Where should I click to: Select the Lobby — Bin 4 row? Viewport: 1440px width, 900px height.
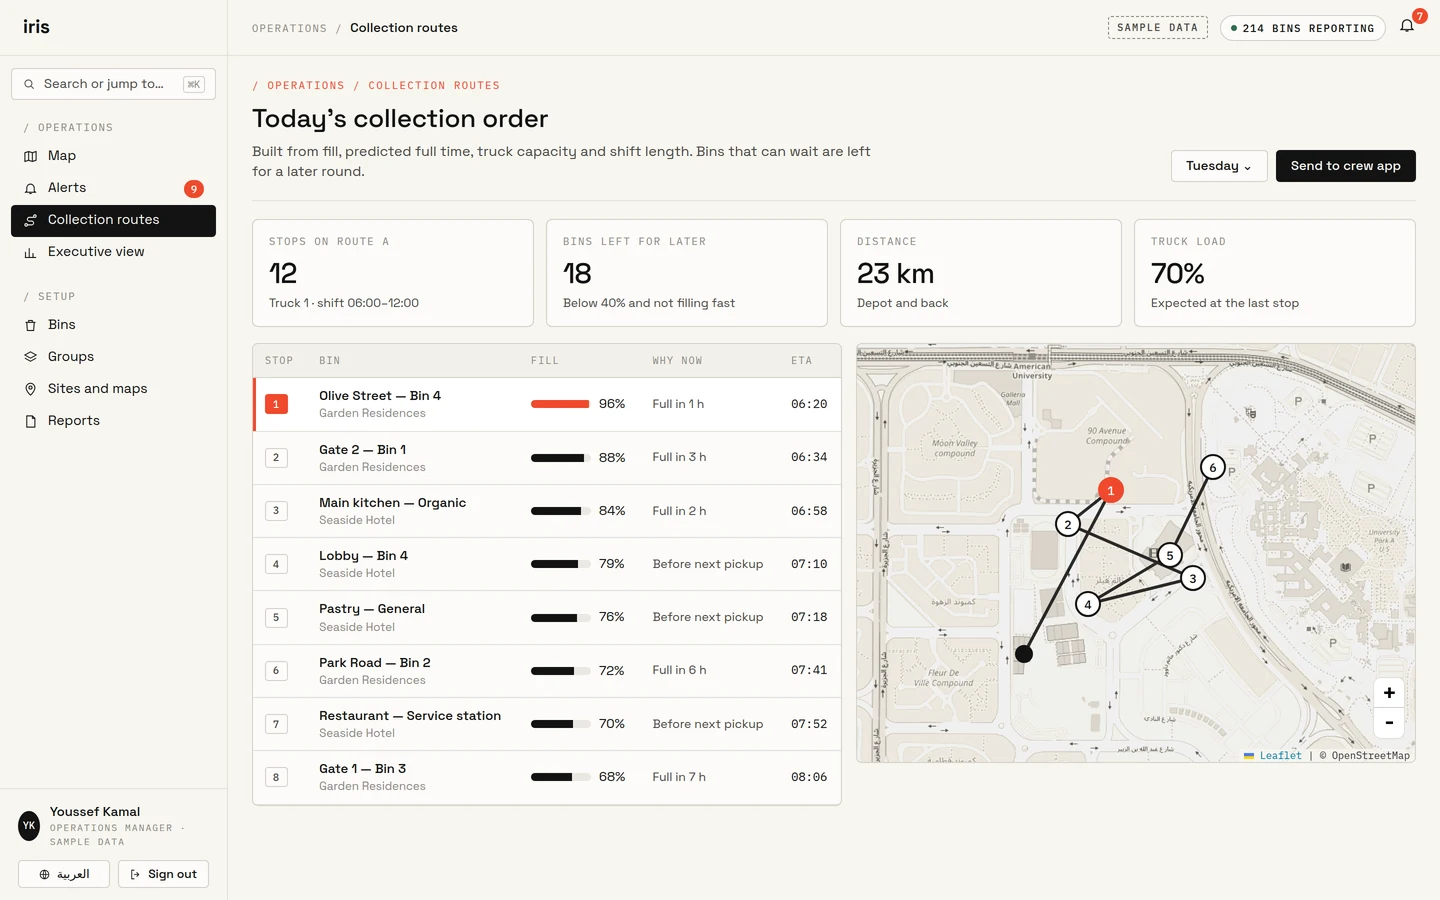tap(547, 564)
